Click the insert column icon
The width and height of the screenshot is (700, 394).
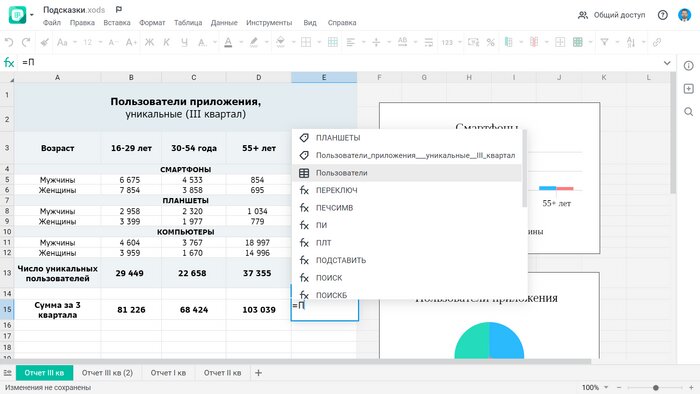[x=508, y=42]
